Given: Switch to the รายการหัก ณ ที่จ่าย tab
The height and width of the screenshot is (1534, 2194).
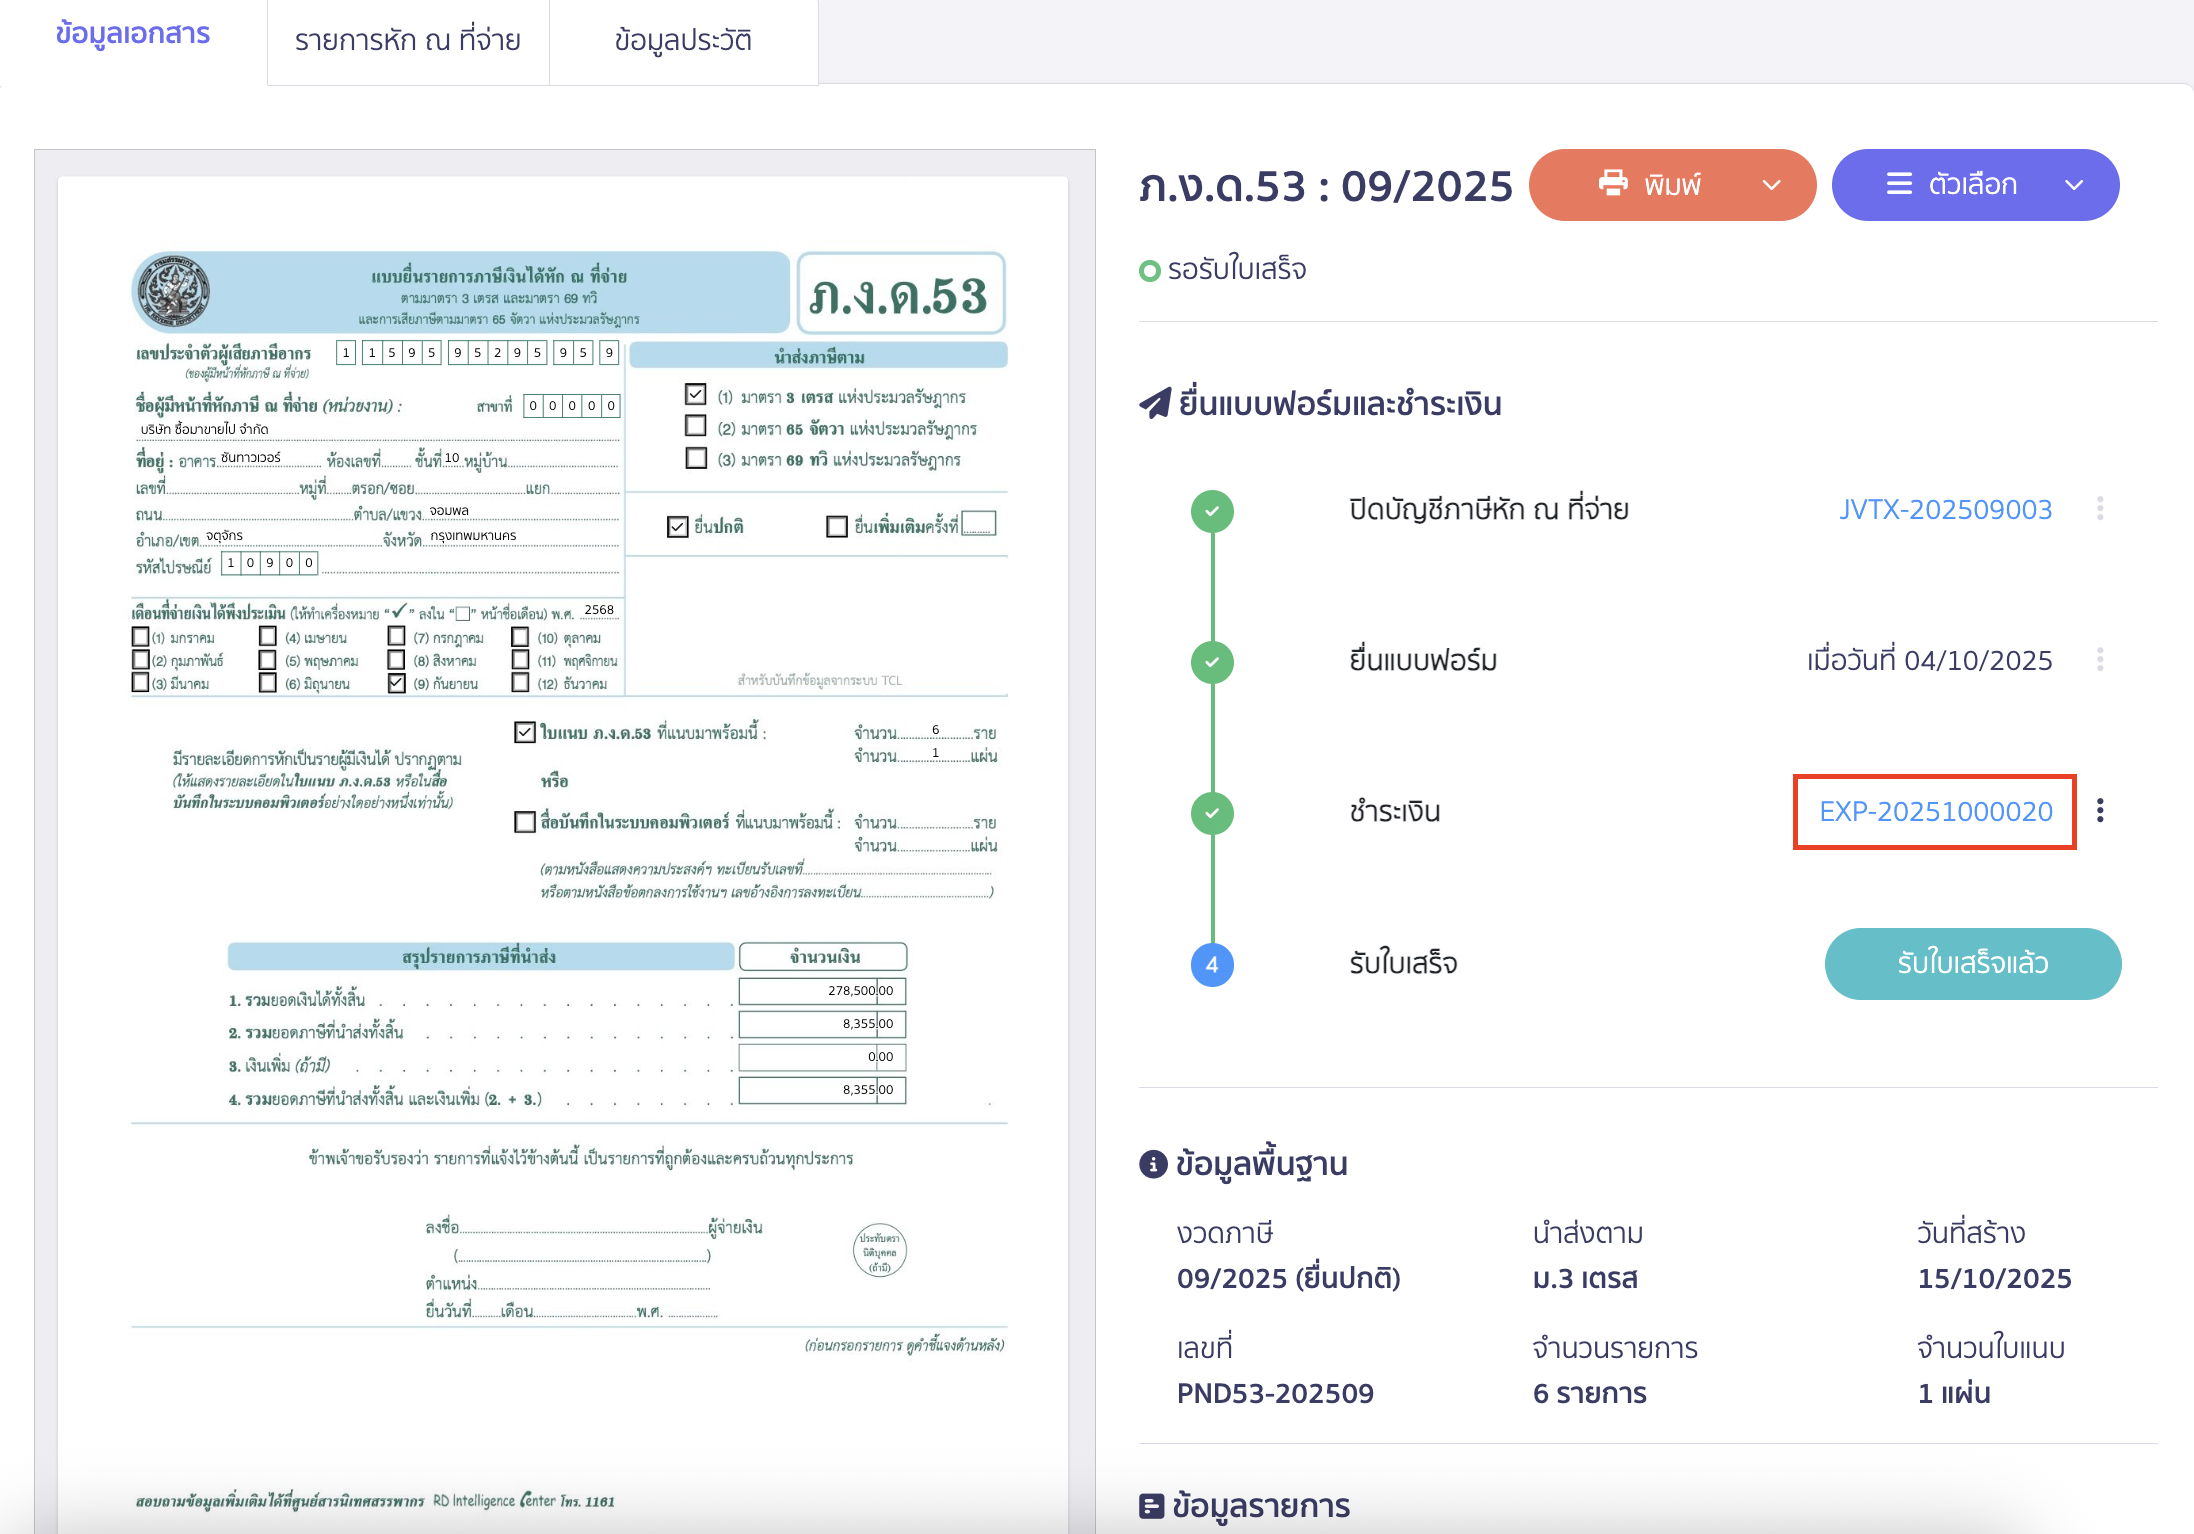Looking at the screenshot, I should click(x=407, y=40).
